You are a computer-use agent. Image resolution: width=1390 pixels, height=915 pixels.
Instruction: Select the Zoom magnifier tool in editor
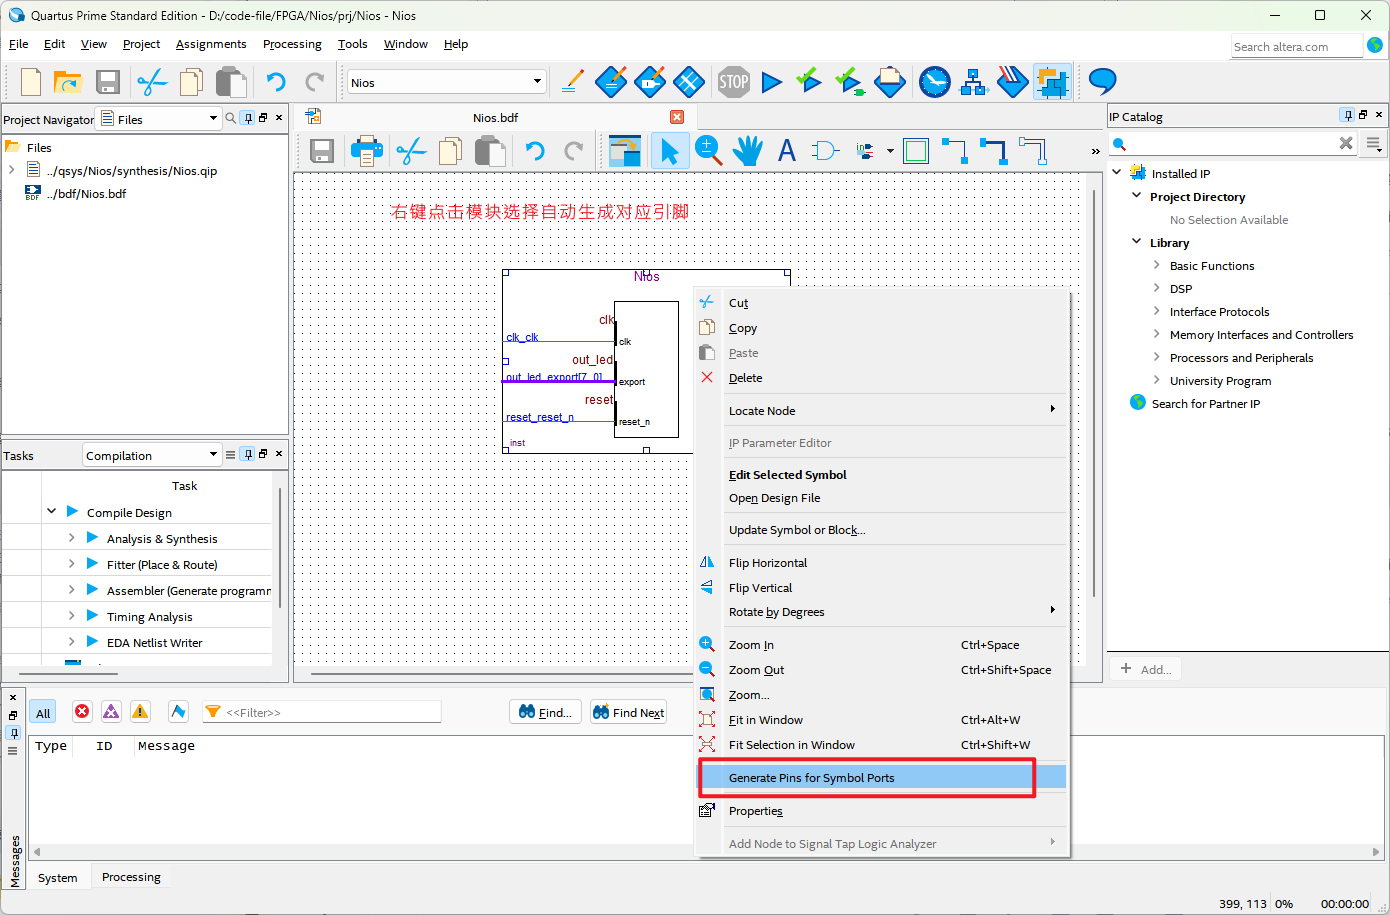coord(709,151)
